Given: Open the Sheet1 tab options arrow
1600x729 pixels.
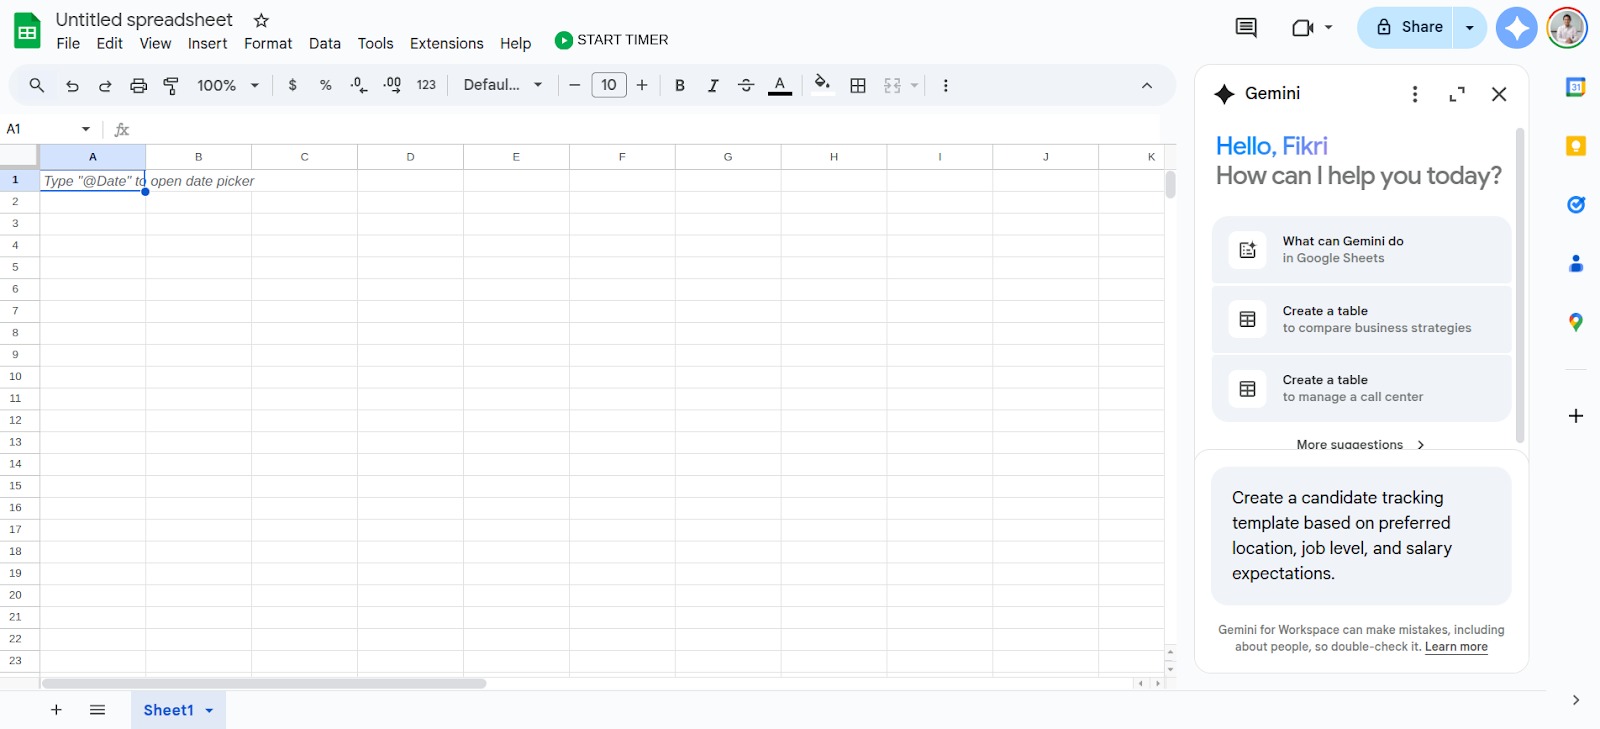Looking at the screenshot, I should [210, 711].
